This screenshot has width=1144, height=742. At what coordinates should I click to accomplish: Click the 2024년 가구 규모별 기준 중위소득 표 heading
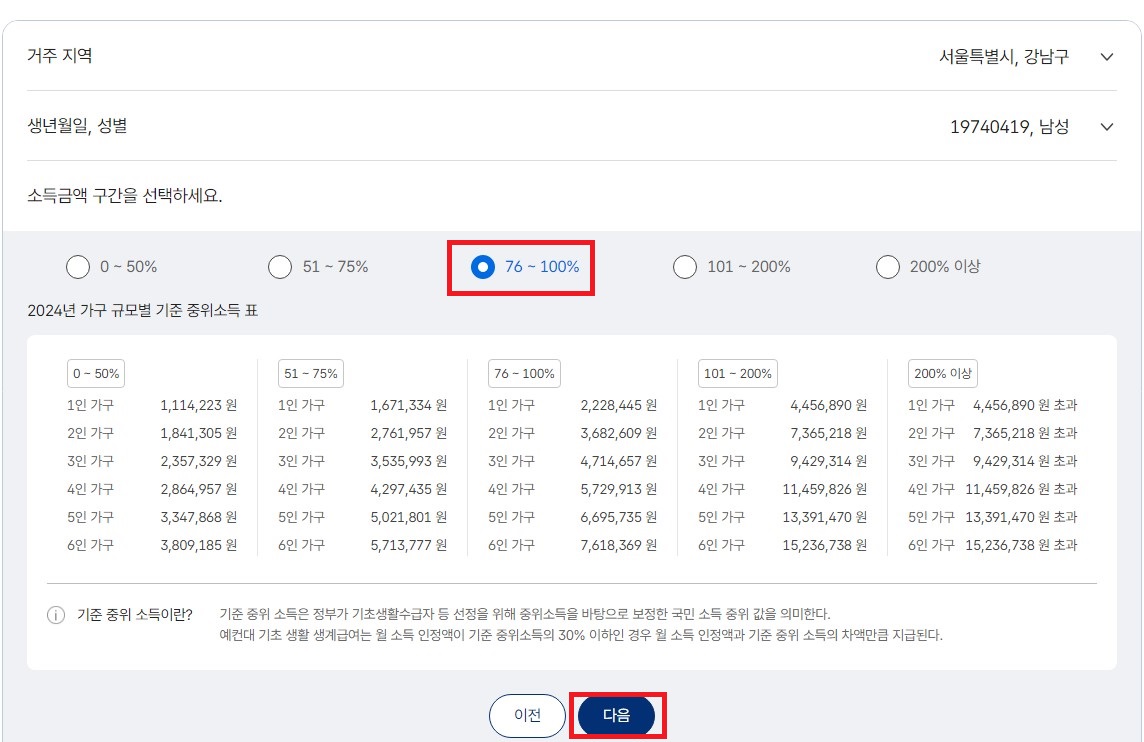[143, 311]
